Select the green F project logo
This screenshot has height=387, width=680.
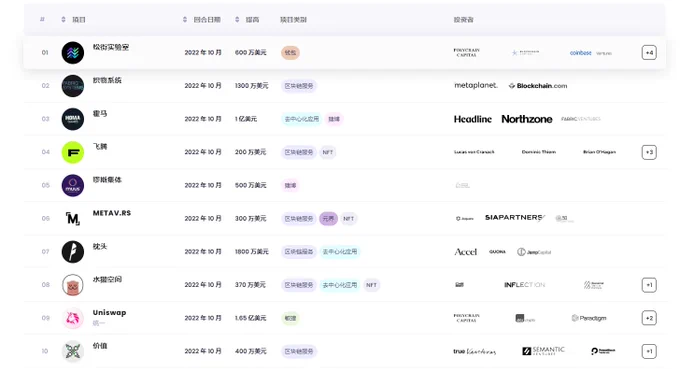click(x=72, y=152)
